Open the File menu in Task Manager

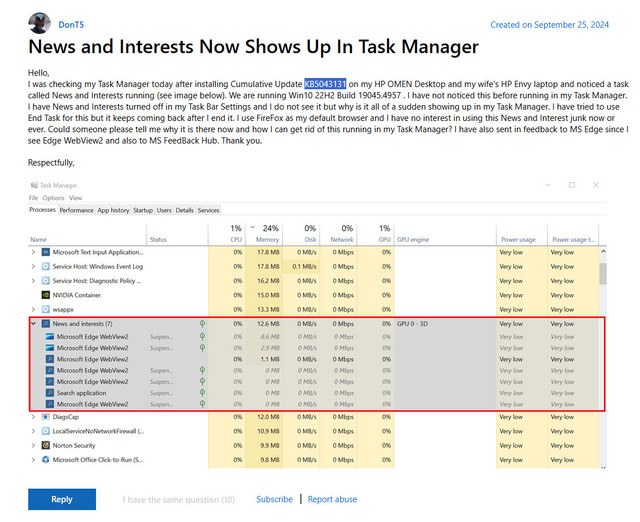coord(33,198)
